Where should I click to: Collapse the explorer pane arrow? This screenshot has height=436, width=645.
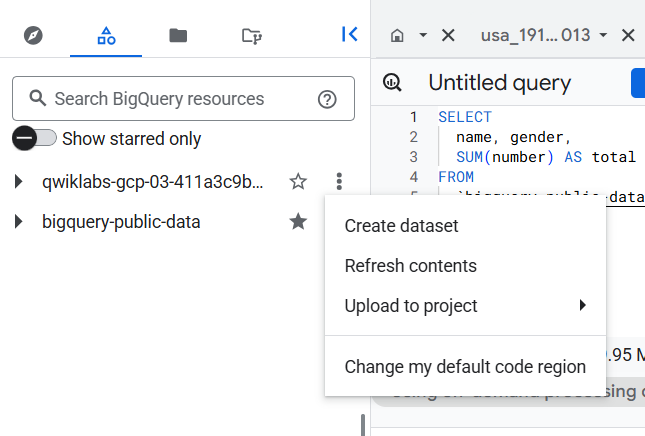coord(349,34)
